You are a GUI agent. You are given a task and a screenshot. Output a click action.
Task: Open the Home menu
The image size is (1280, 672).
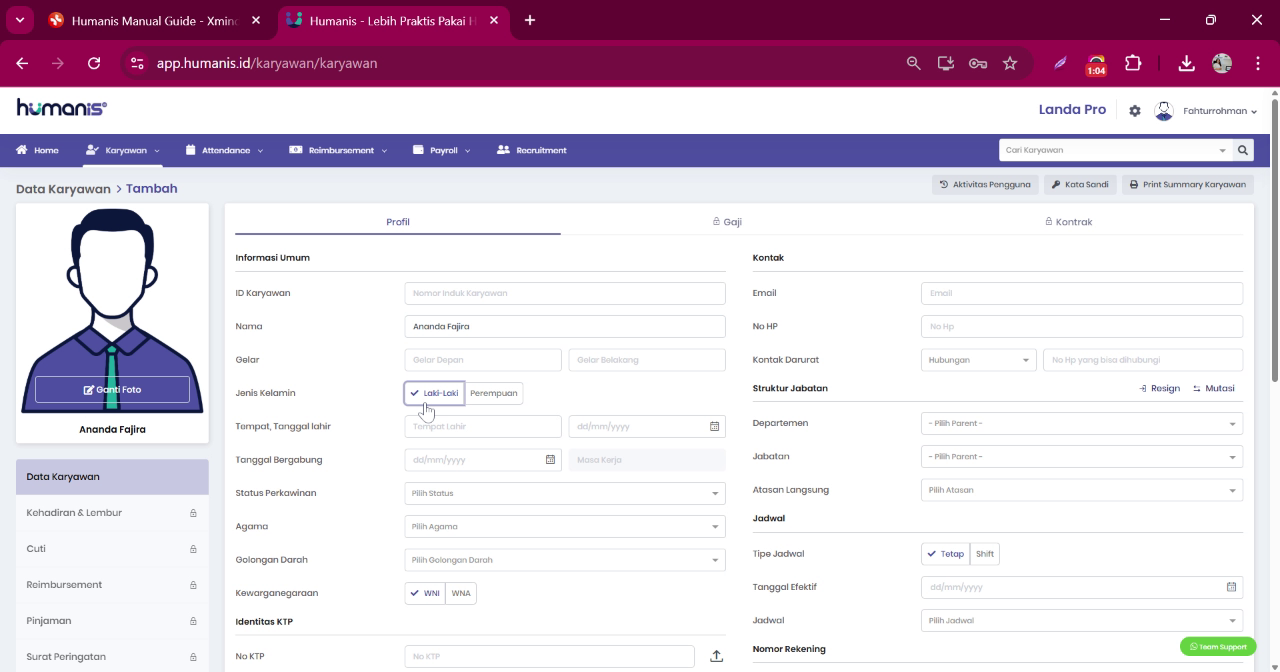coord(37,150)
